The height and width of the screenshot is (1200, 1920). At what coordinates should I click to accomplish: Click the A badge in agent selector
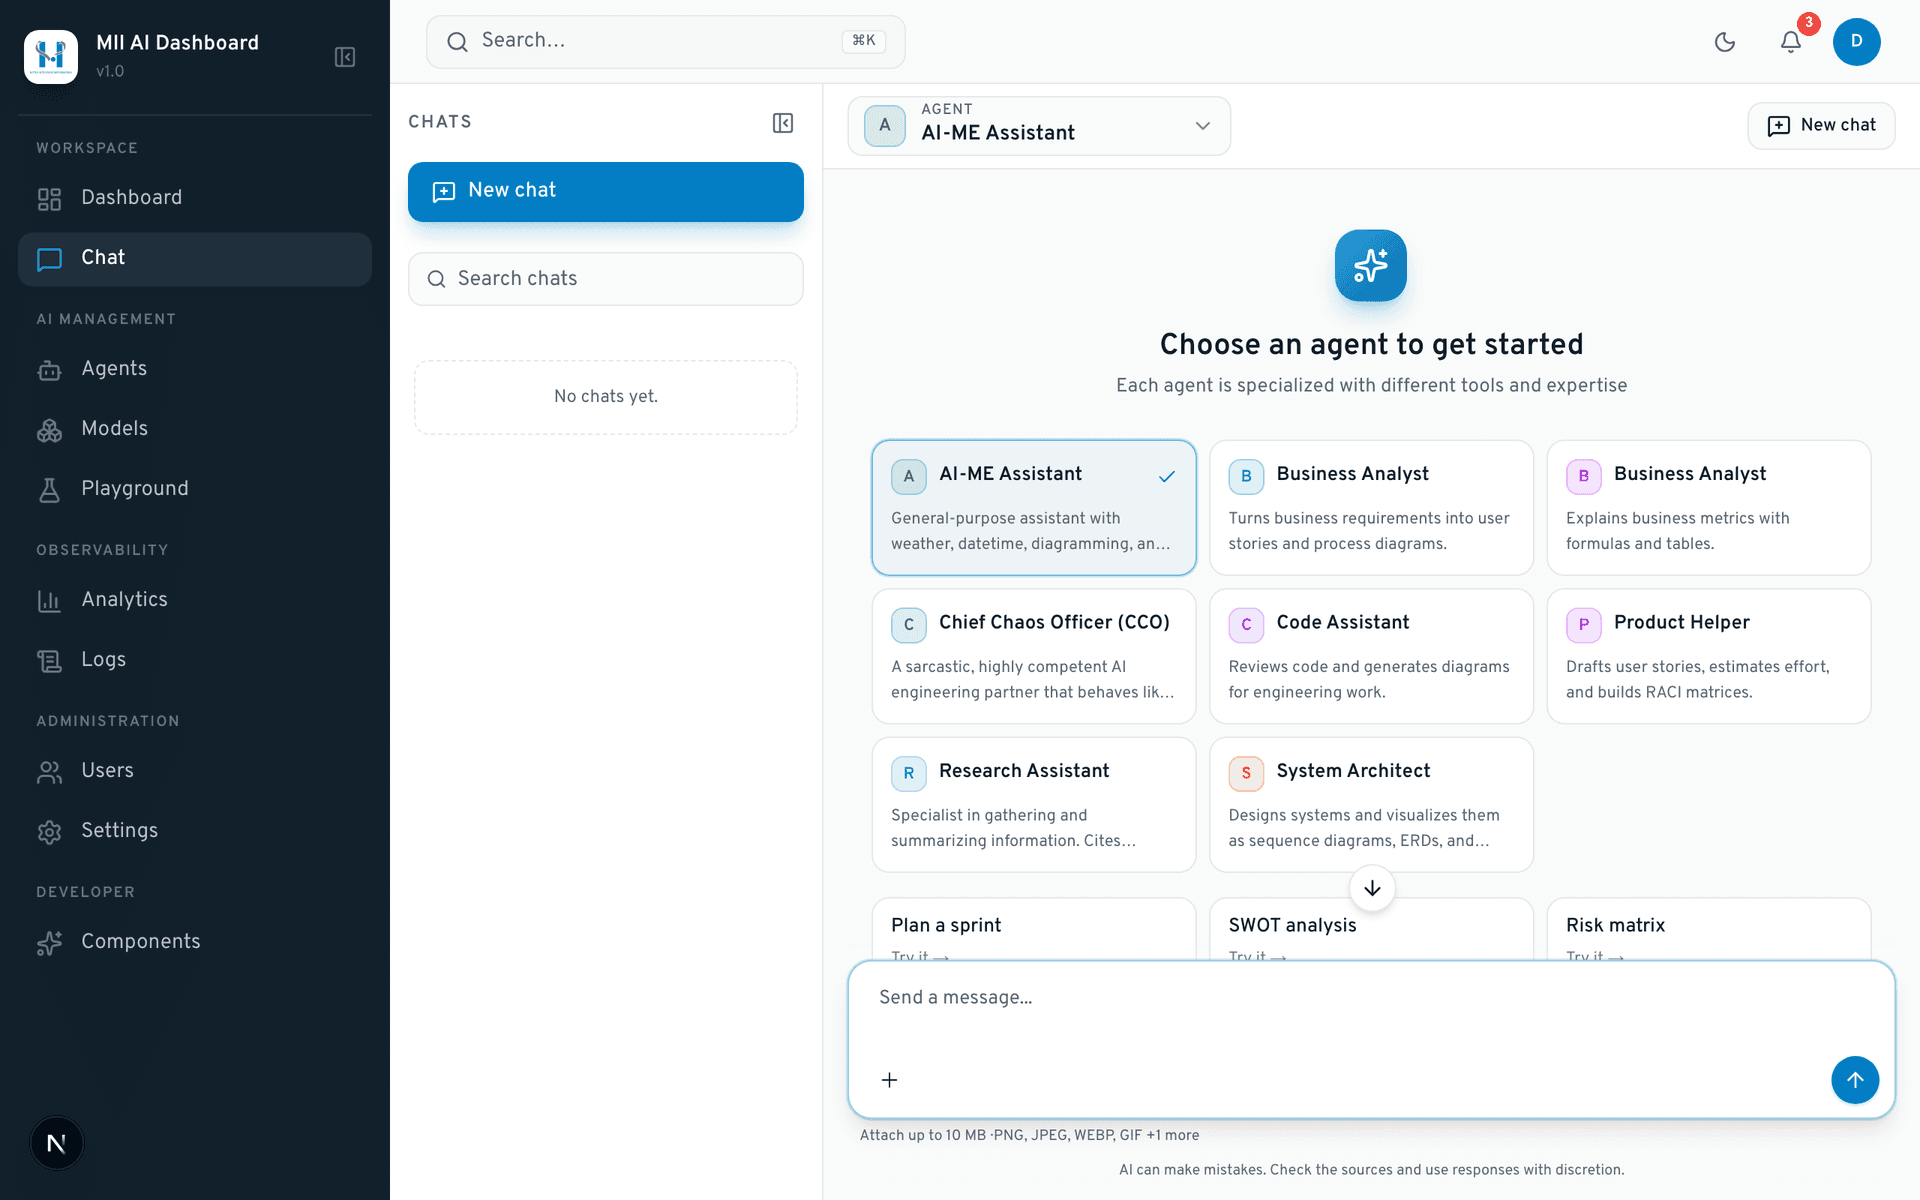(x=885, y=126)
